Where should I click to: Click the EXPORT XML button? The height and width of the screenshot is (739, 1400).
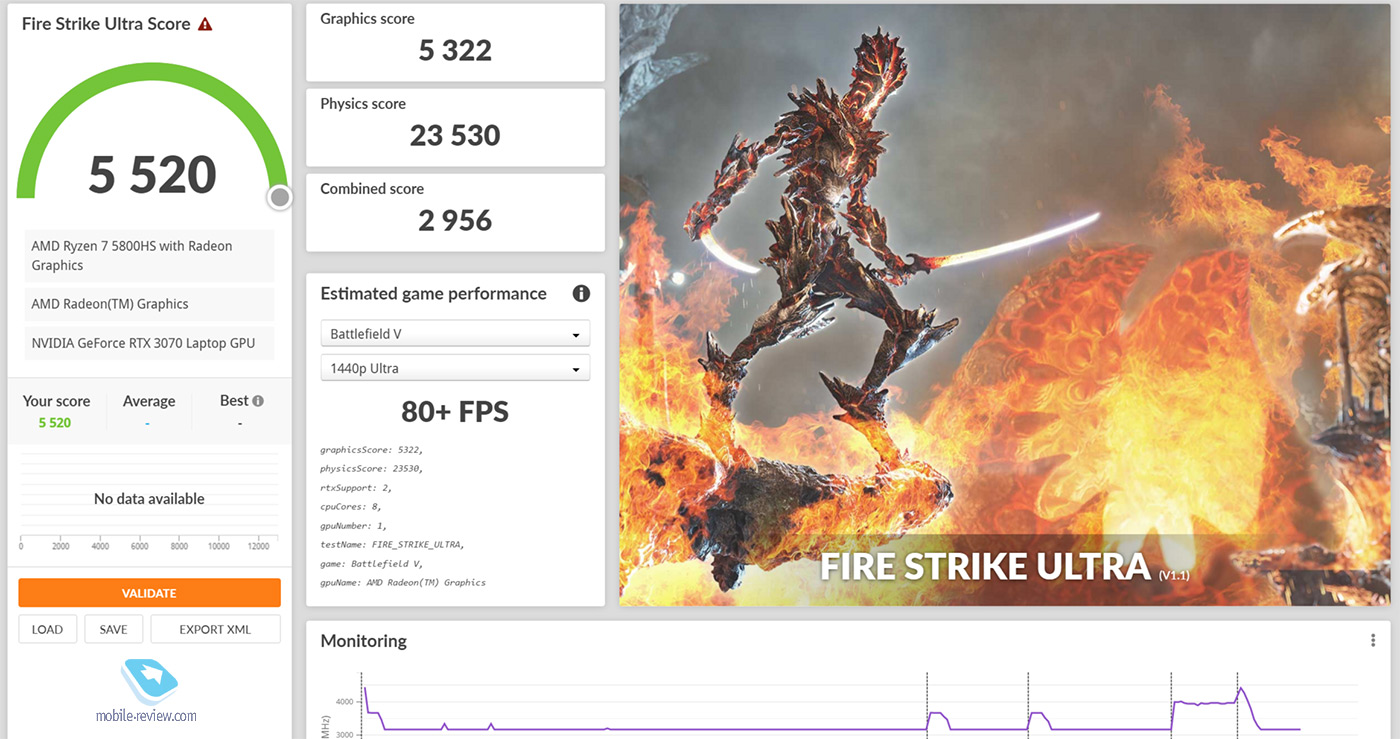215,629
